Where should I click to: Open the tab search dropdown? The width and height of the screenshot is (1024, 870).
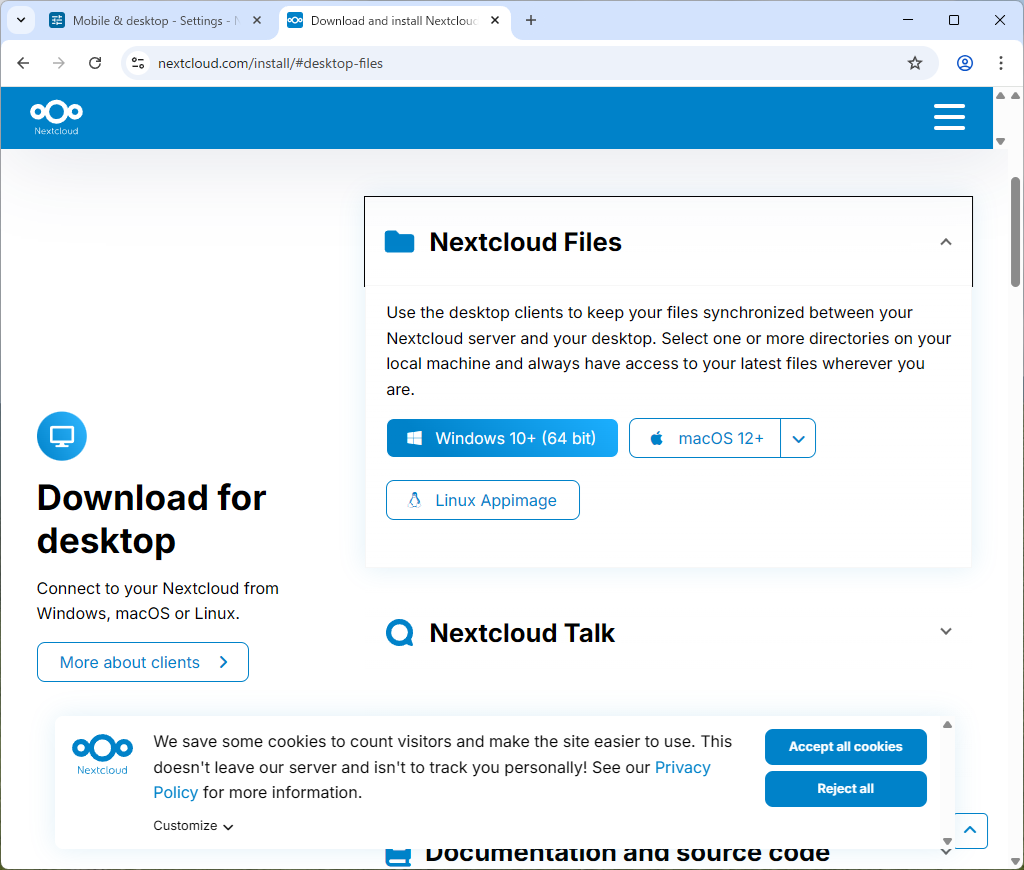tap(20, 20)
